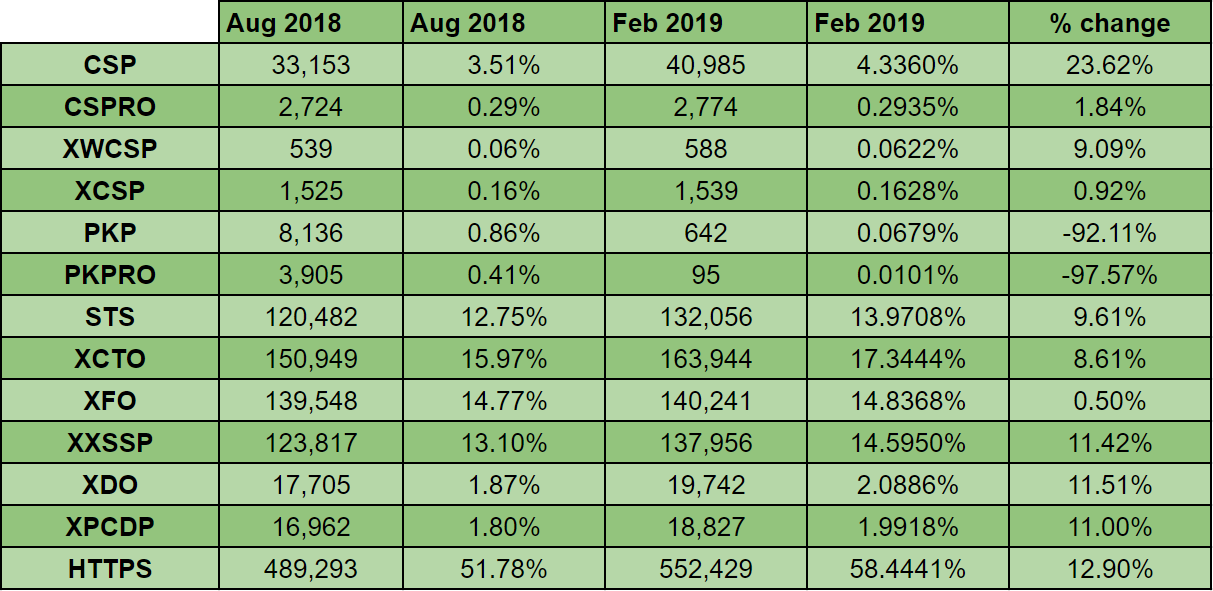
Task: Click the 23.62% change cell
Action: tap(1110, 65)
